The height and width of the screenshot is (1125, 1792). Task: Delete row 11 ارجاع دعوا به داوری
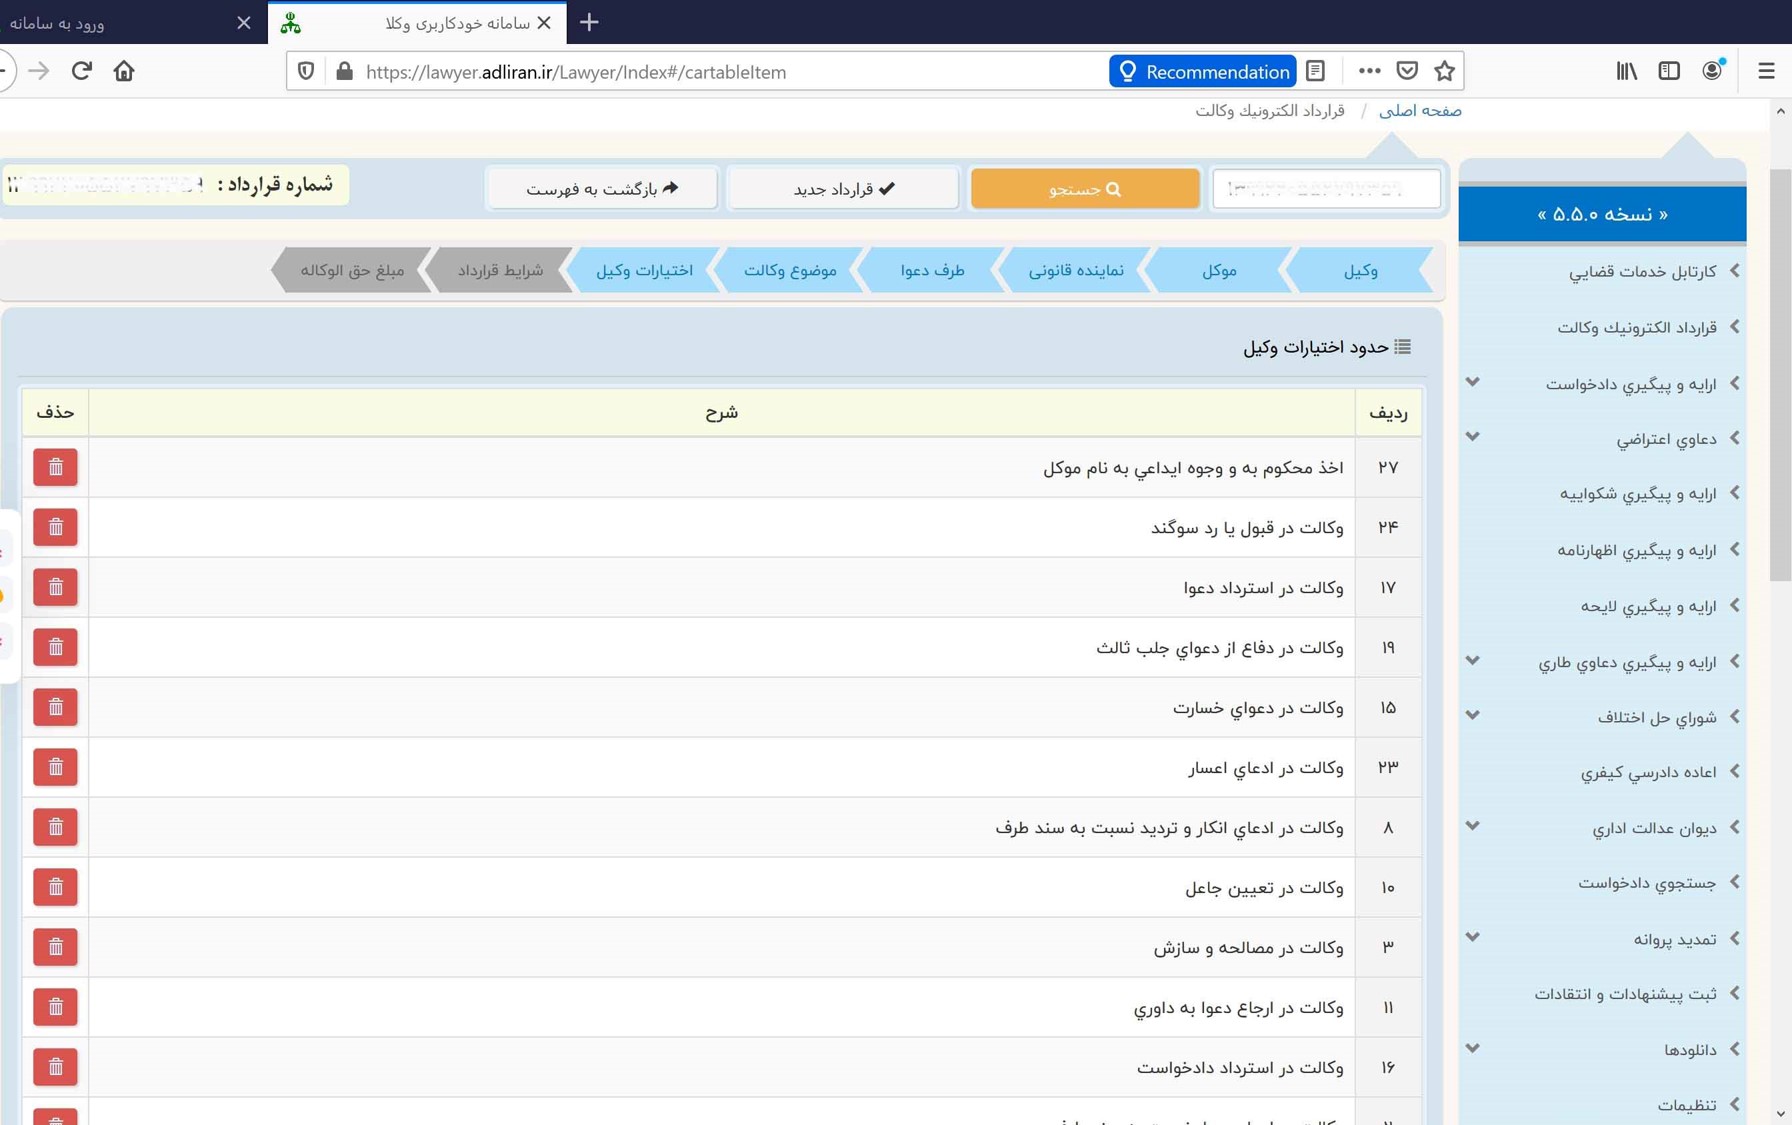click(55, 1007)
